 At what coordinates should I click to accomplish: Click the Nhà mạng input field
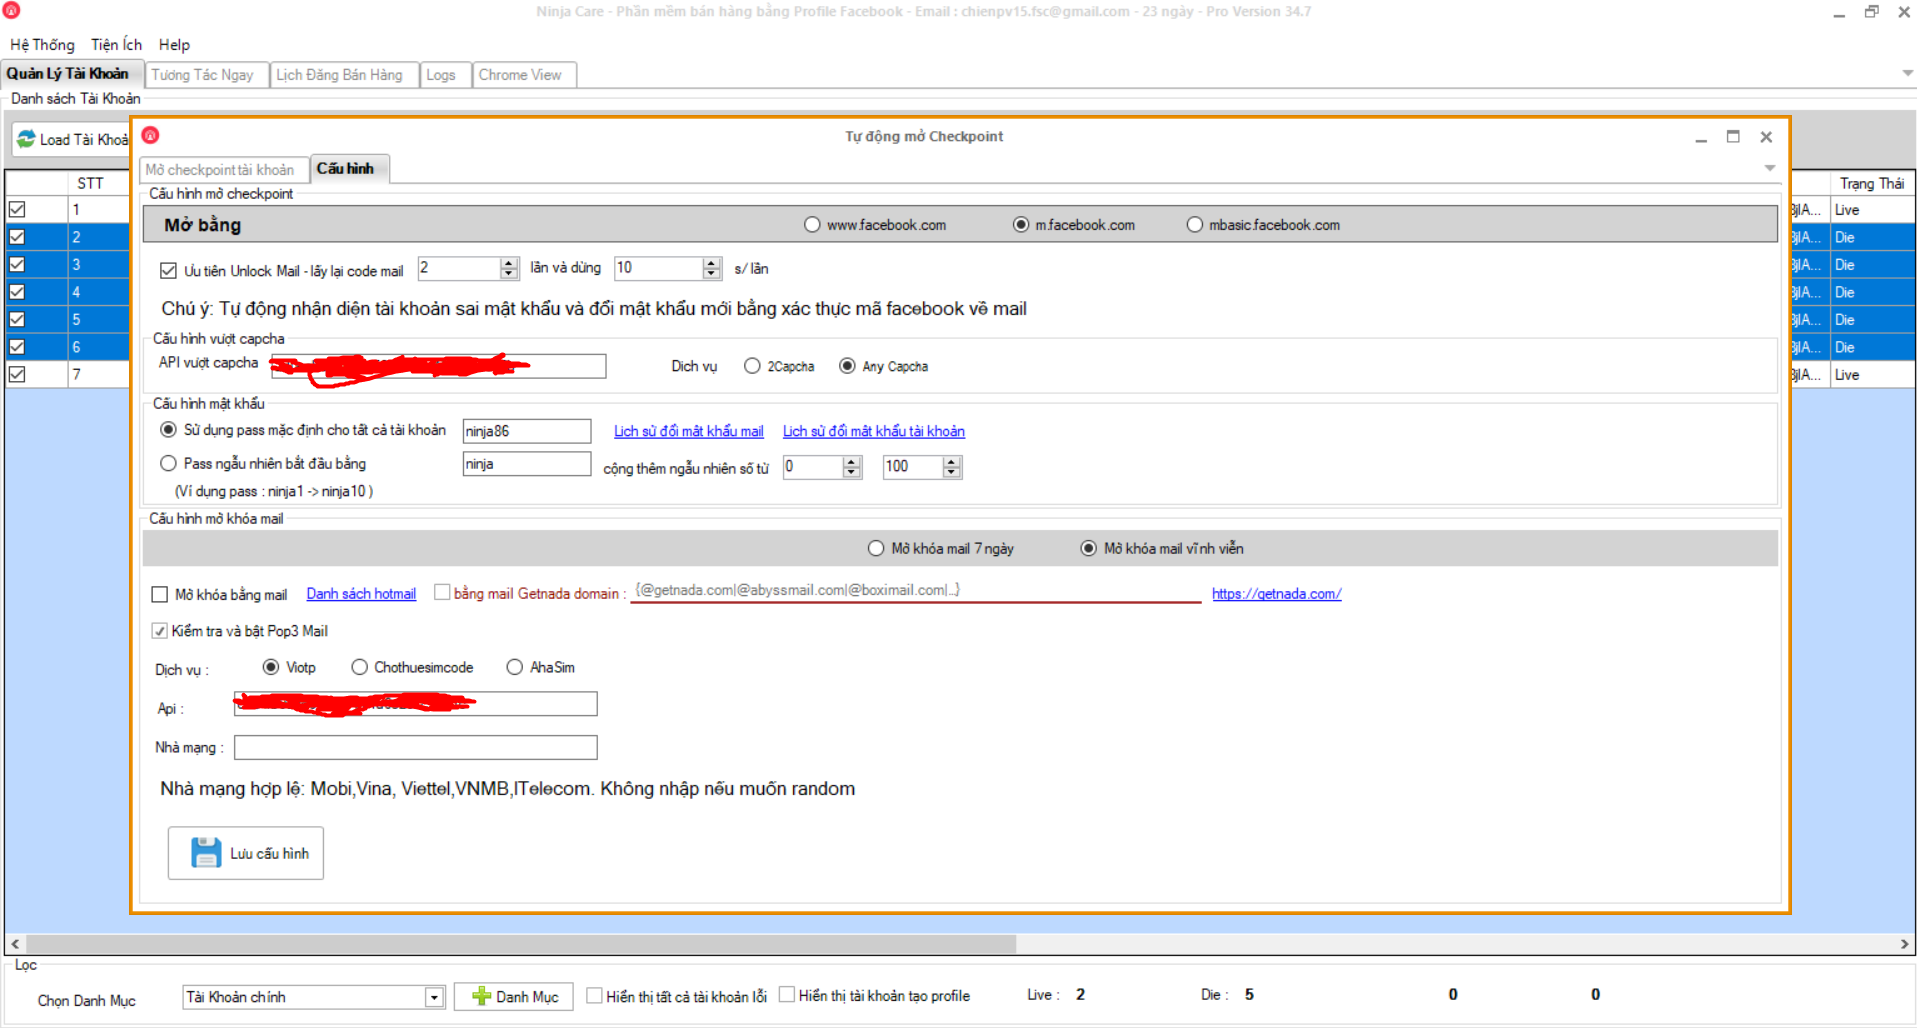(415, 747)
